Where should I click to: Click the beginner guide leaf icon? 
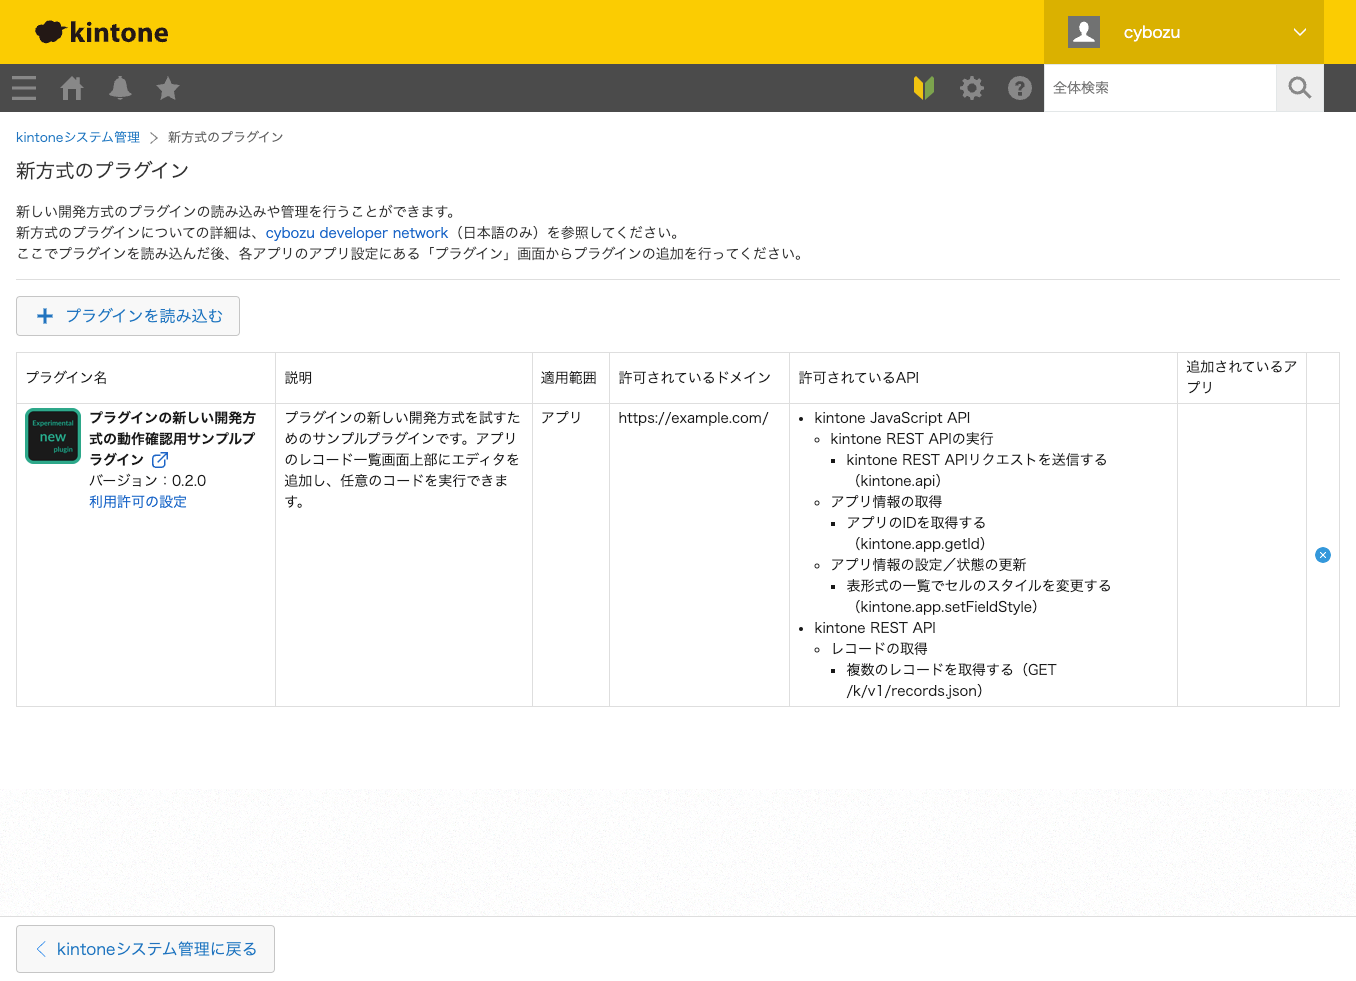click(924, 88)
